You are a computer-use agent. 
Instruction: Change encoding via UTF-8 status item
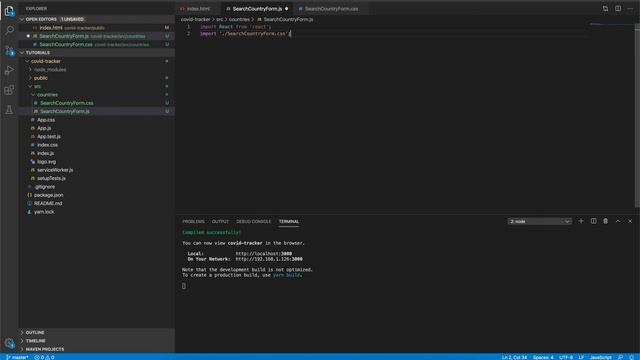point(566,357)
